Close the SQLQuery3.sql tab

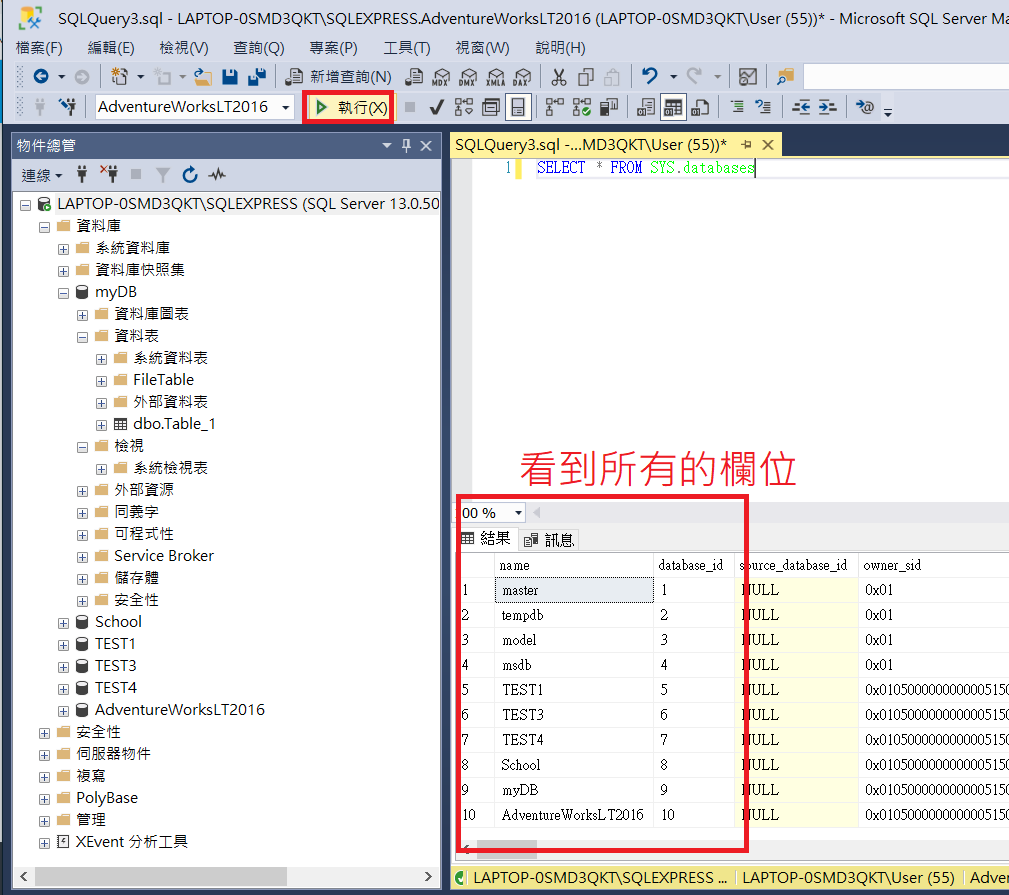coord(768,145)
